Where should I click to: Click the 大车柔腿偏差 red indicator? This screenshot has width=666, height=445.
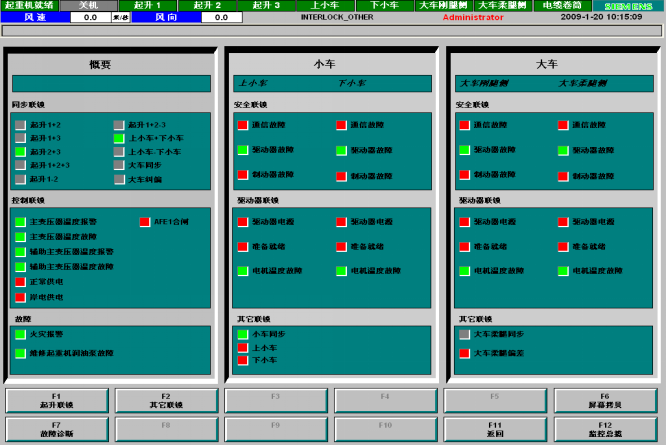[464, 353]
